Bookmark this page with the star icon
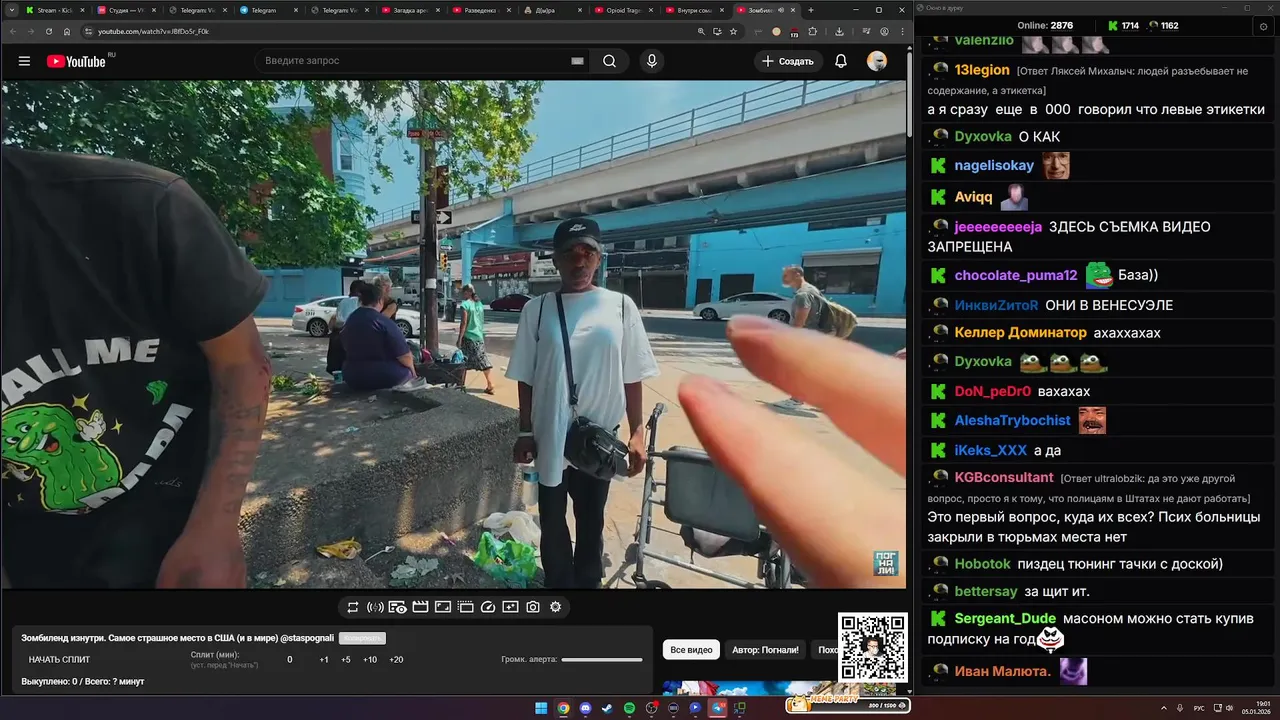The image size is (1280, 720). [733, 31]
